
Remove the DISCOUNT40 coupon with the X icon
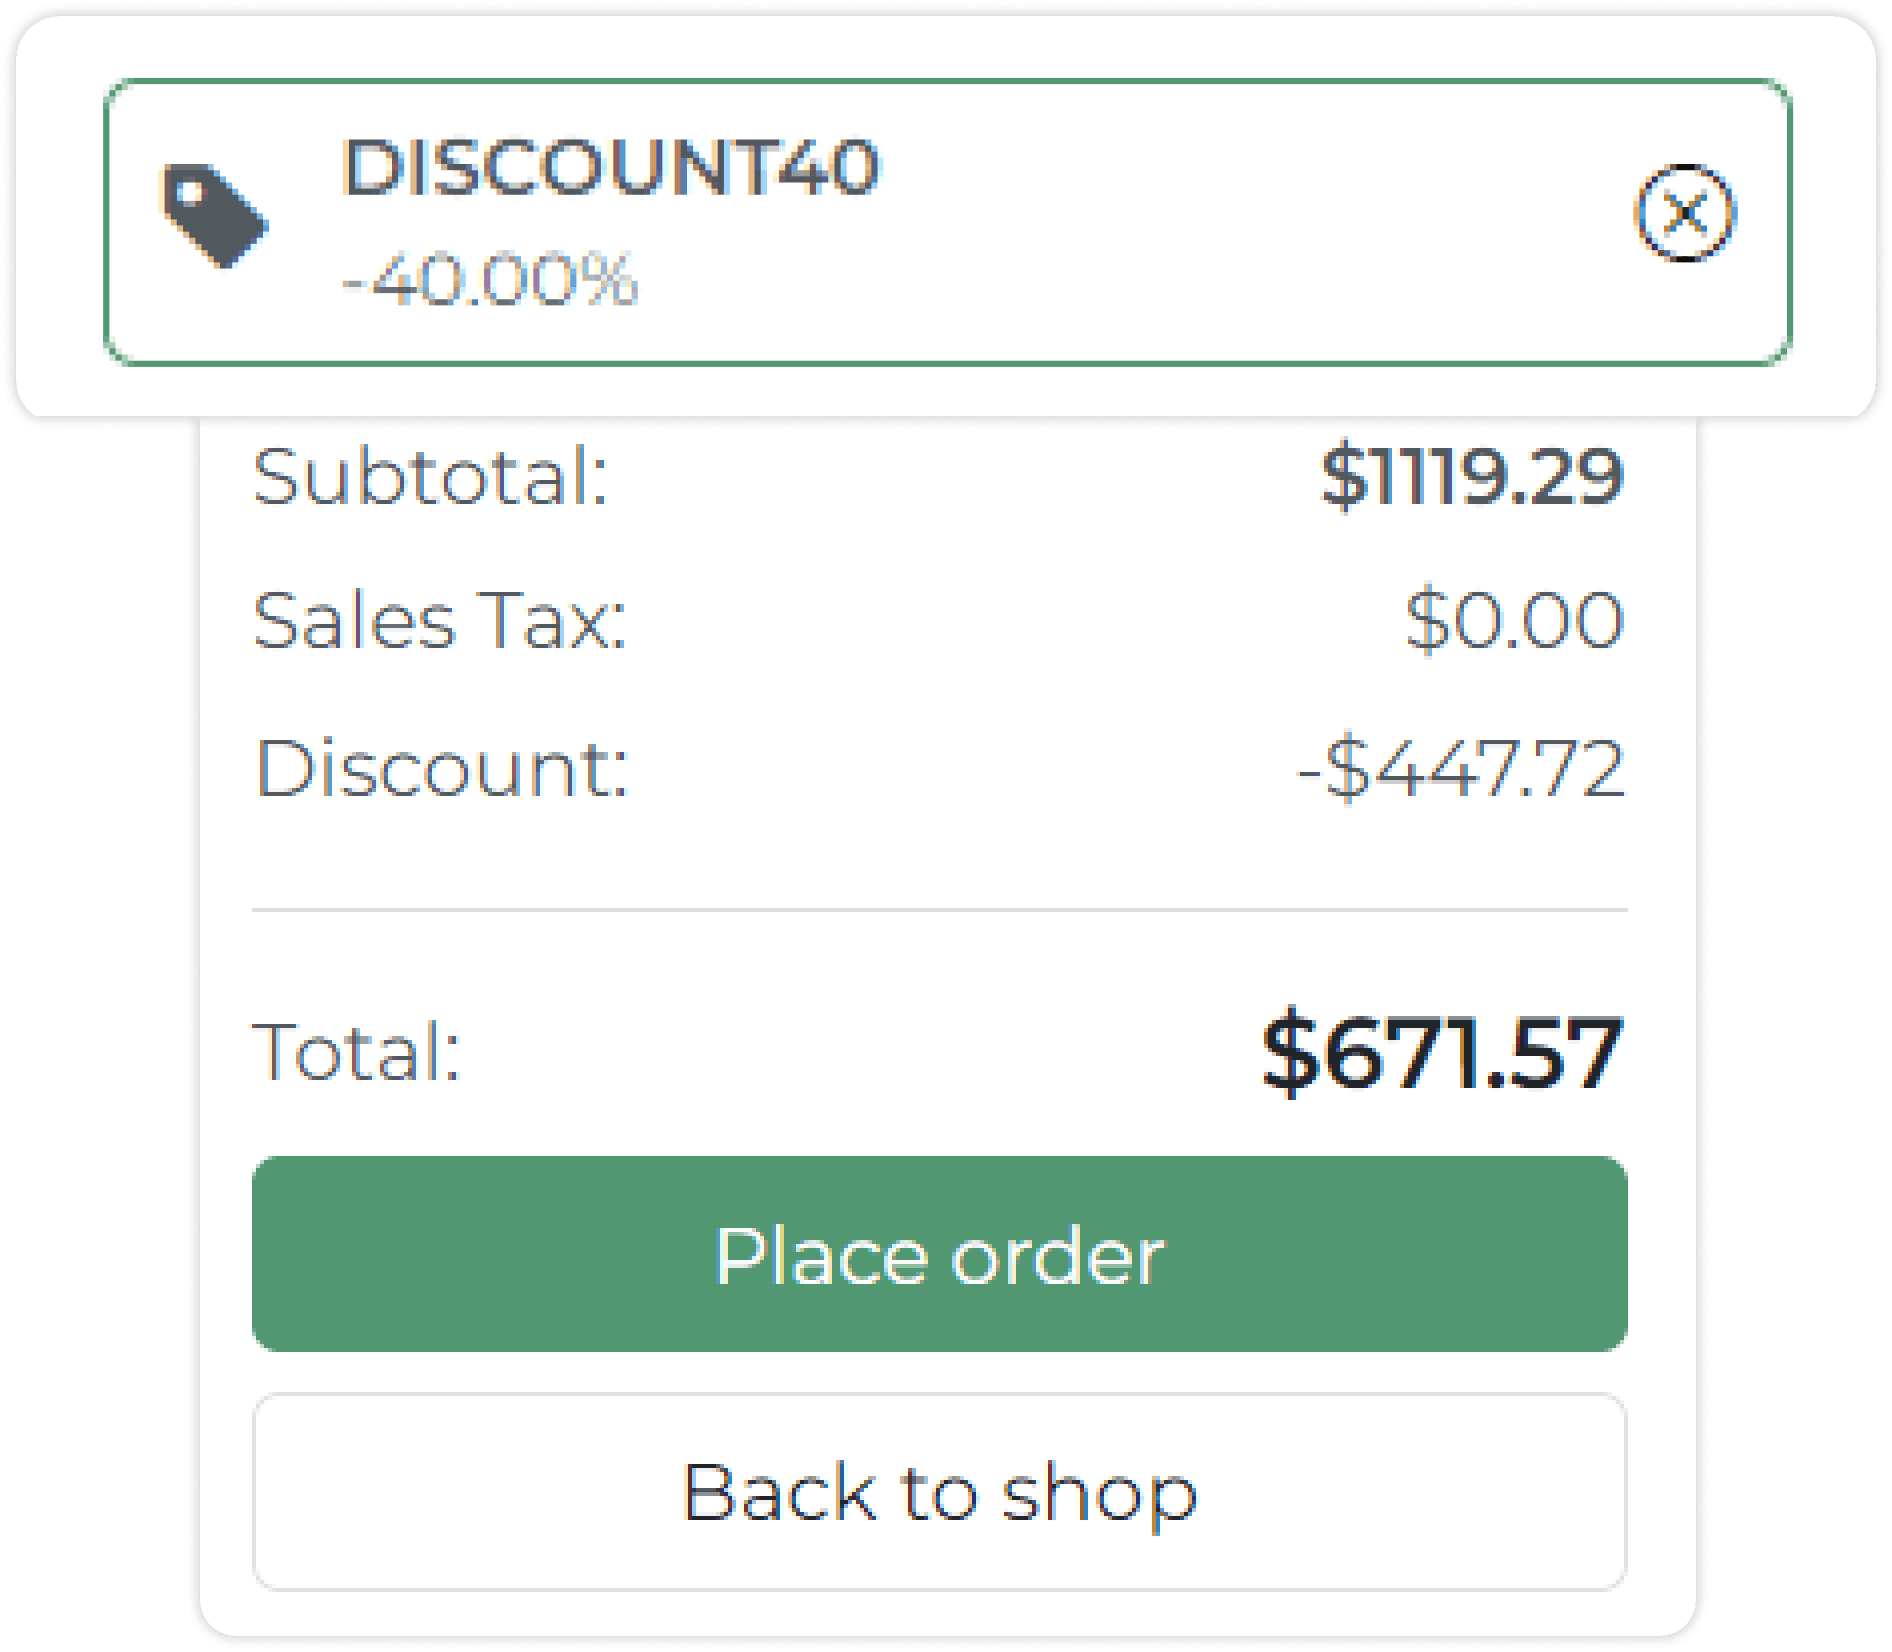pos(1685,214)
